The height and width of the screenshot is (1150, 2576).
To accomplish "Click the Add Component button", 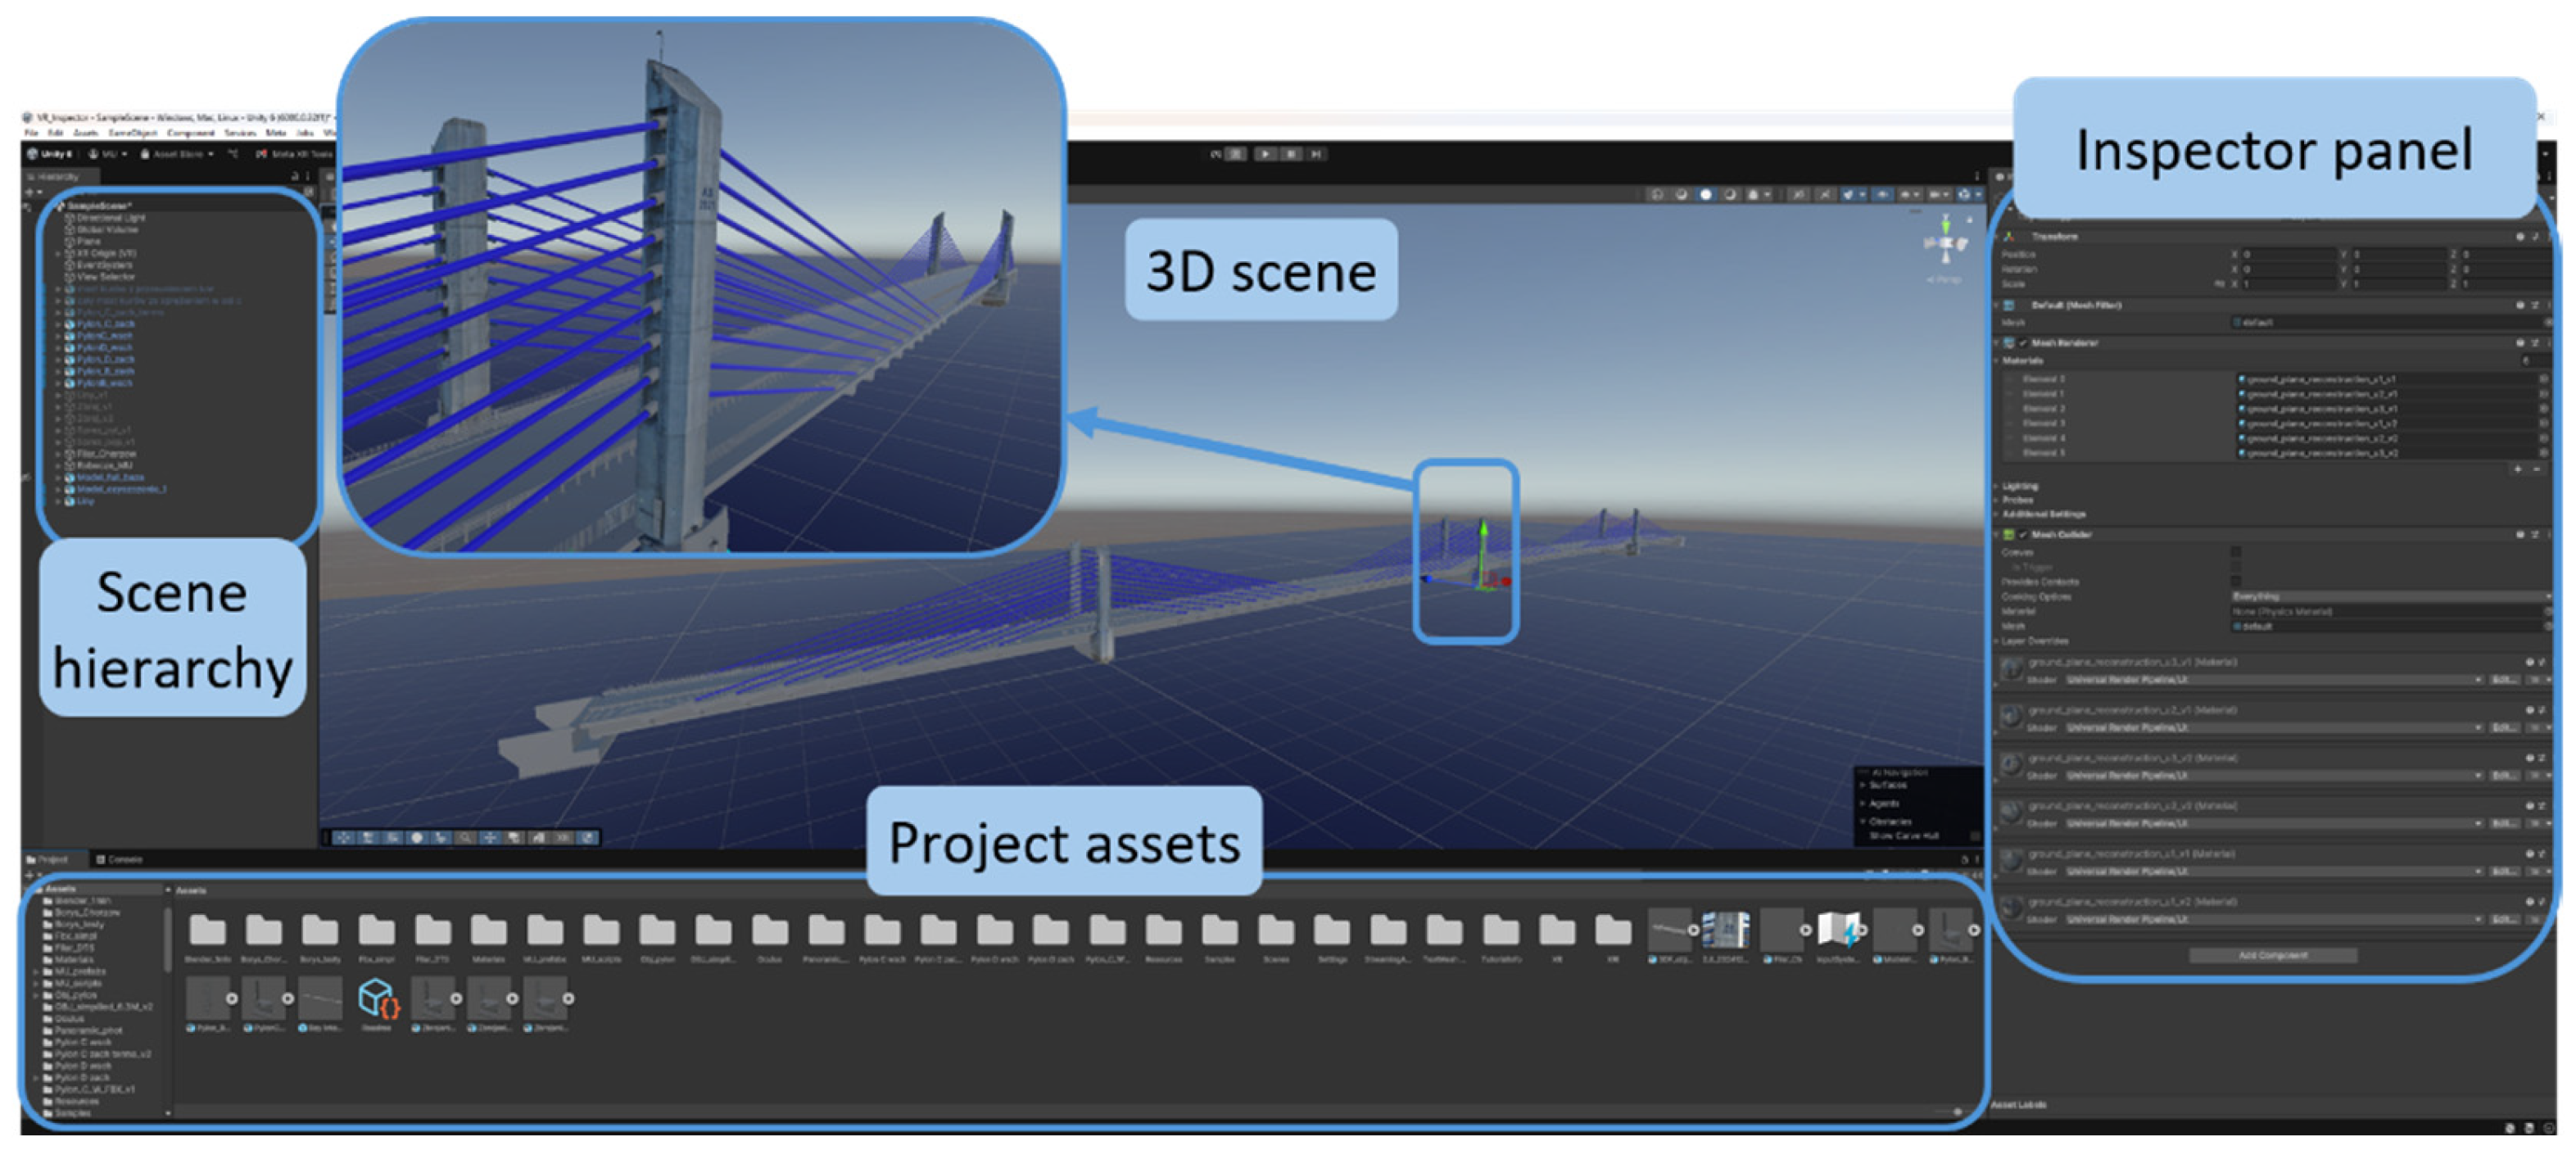I will 2273,955.
